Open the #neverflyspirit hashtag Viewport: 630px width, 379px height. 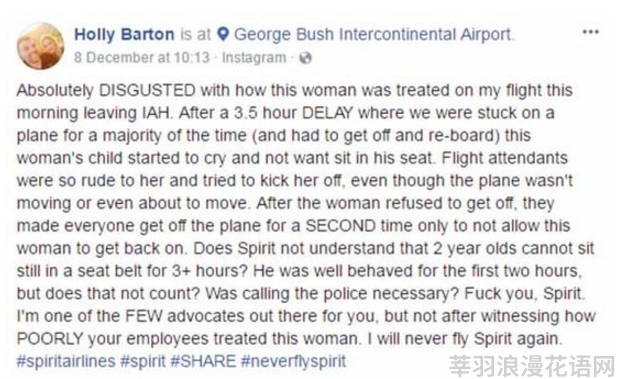click(293, 361)
